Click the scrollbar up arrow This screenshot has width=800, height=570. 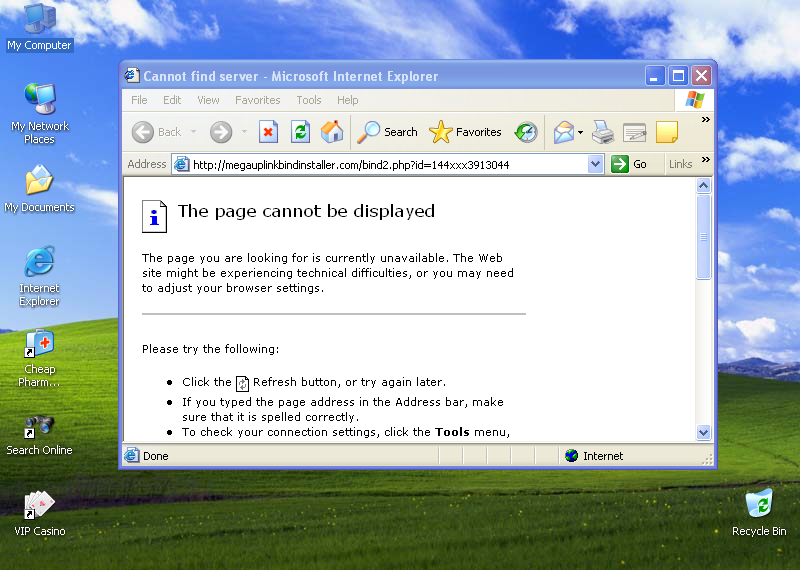(704, 185)
